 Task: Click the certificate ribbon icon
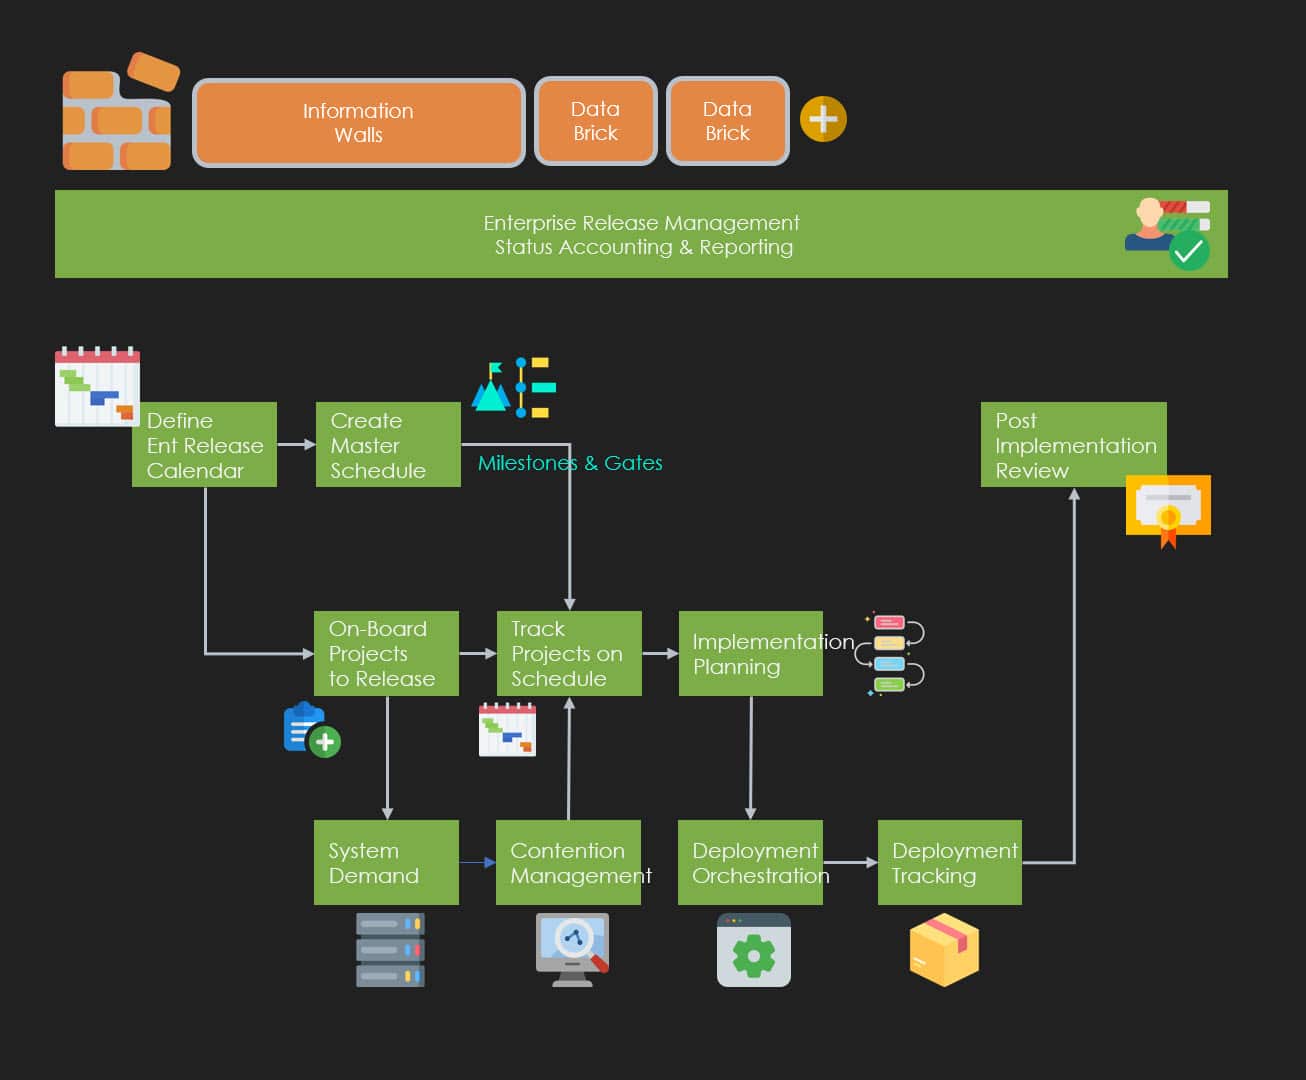pos(1168,511)
